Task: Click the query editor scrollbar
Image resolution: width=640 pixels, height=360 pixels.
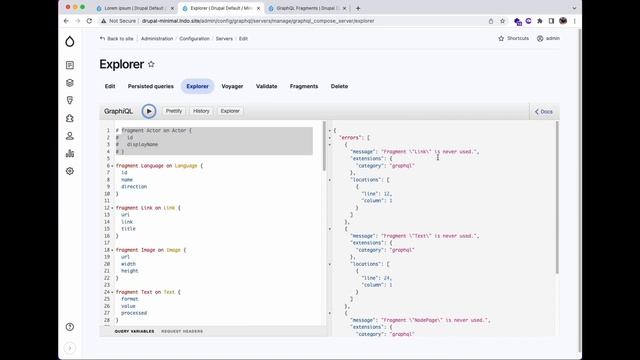Action: 324,146
